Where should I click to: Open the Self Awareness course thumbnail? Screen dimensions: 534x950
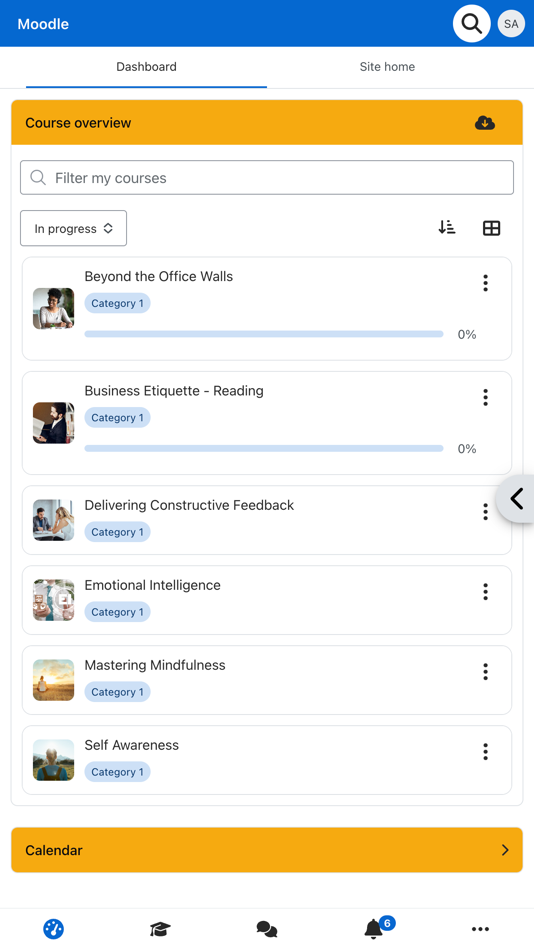tap(53, 760)
